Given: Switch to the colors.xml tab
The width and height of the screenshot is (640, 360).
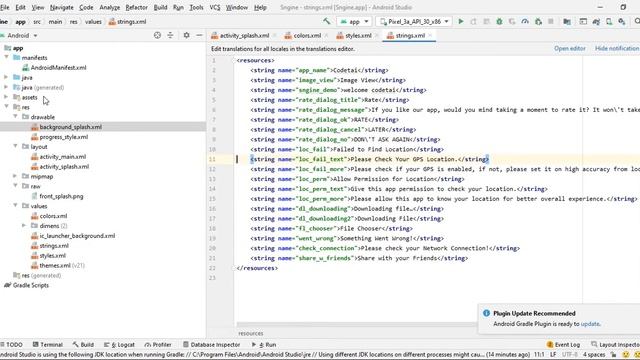Looking at the screenshot, I should pyautogui.click(x=307, y=36).
